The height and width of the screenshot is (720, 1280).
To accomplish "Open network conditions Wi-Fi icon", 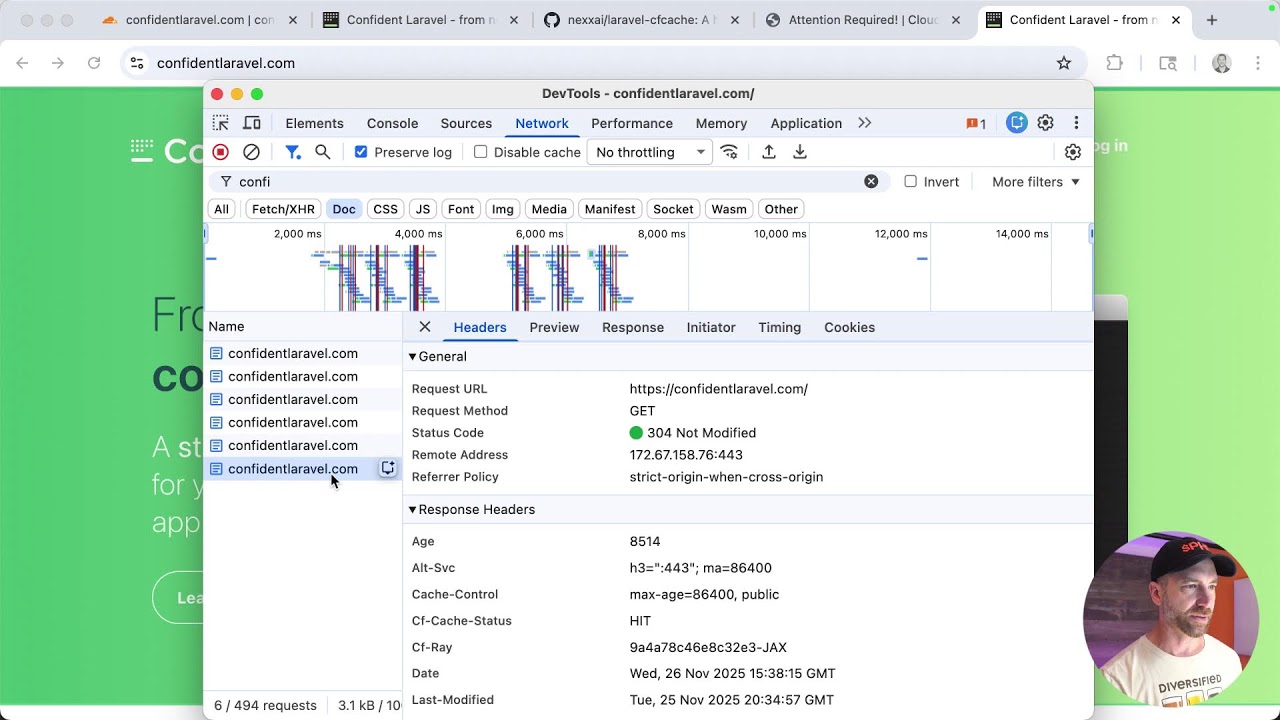I will click(729, 152).
